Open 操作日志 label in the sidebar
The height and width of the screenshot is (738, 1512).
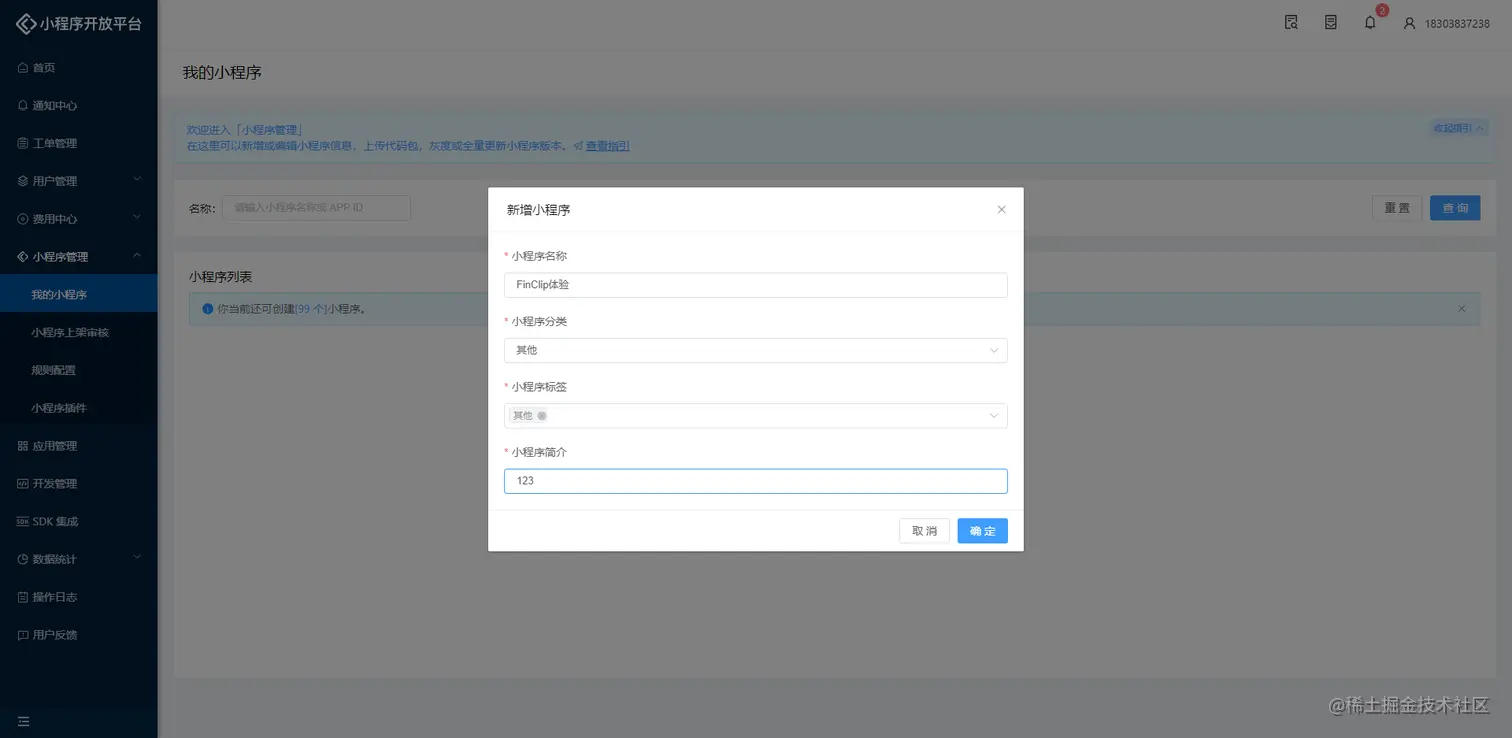[55, 597]
